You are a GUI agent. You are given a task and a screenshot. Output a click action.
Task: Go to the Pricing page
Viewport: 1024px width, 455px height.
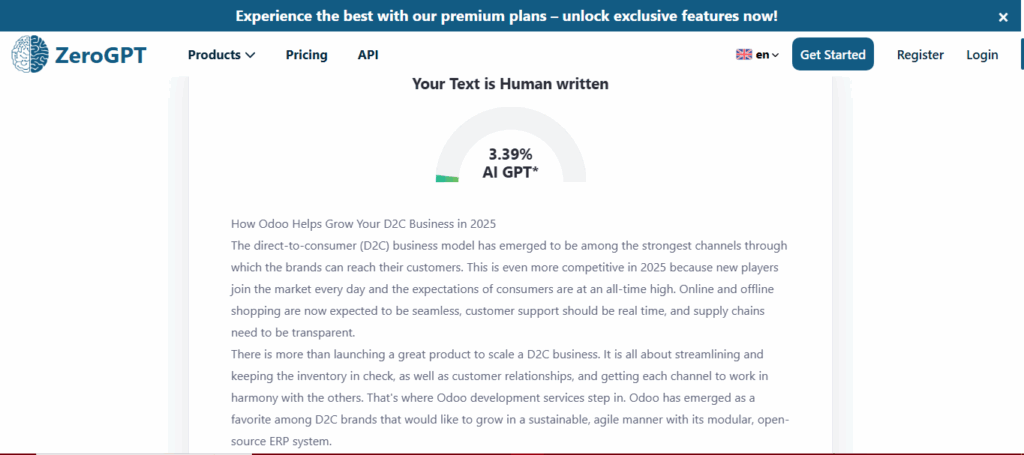tap(306, 55)
